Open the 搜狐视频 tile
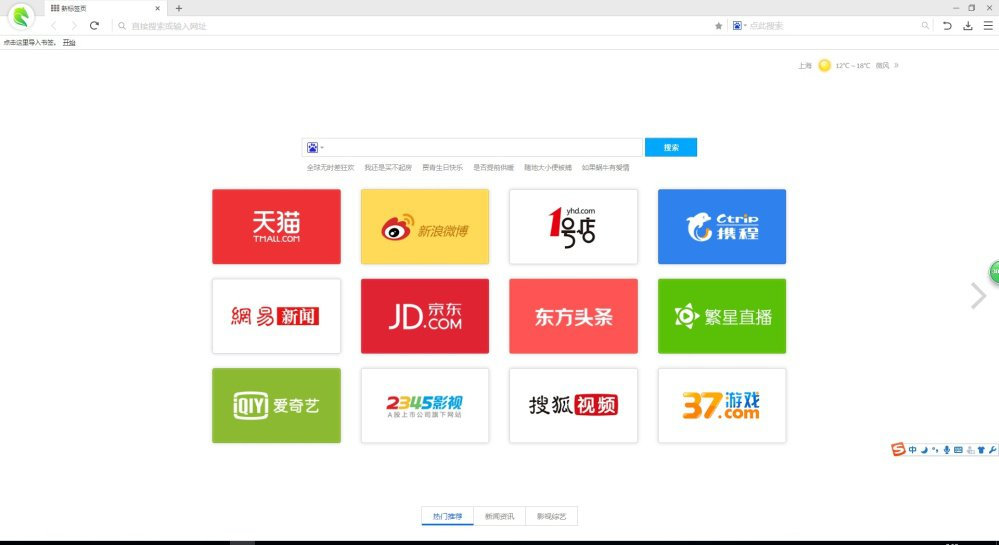This screenshot has width=999, height=545. point(573,405)
